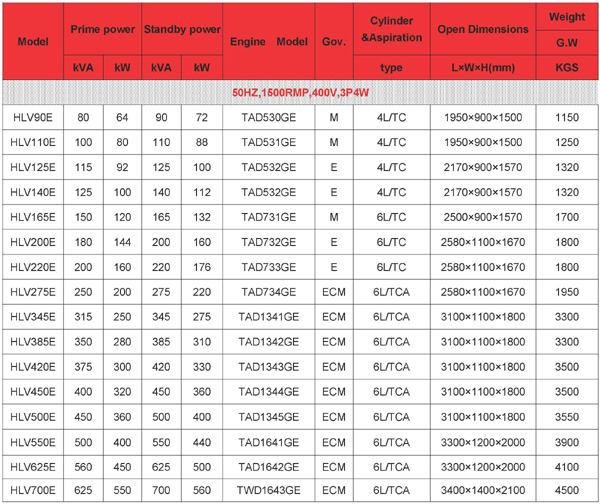Select model HLV275E

coord(33,292)
